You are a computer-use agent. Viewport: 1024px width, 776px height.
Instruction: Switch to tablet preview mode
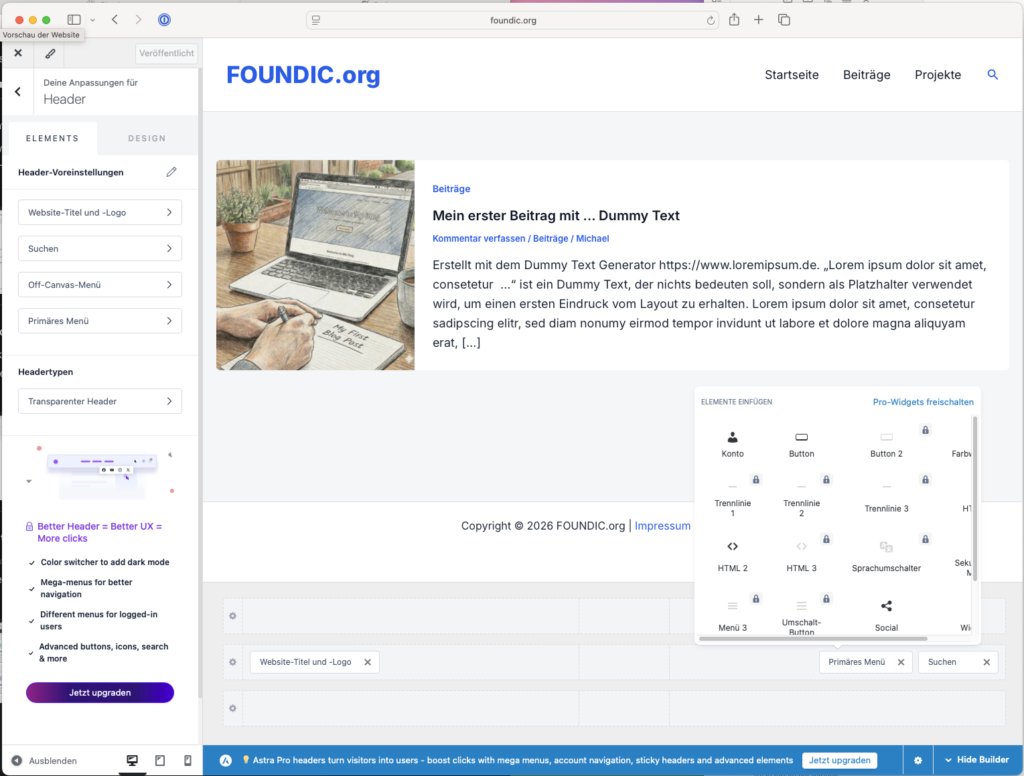(x=160, y=761)
